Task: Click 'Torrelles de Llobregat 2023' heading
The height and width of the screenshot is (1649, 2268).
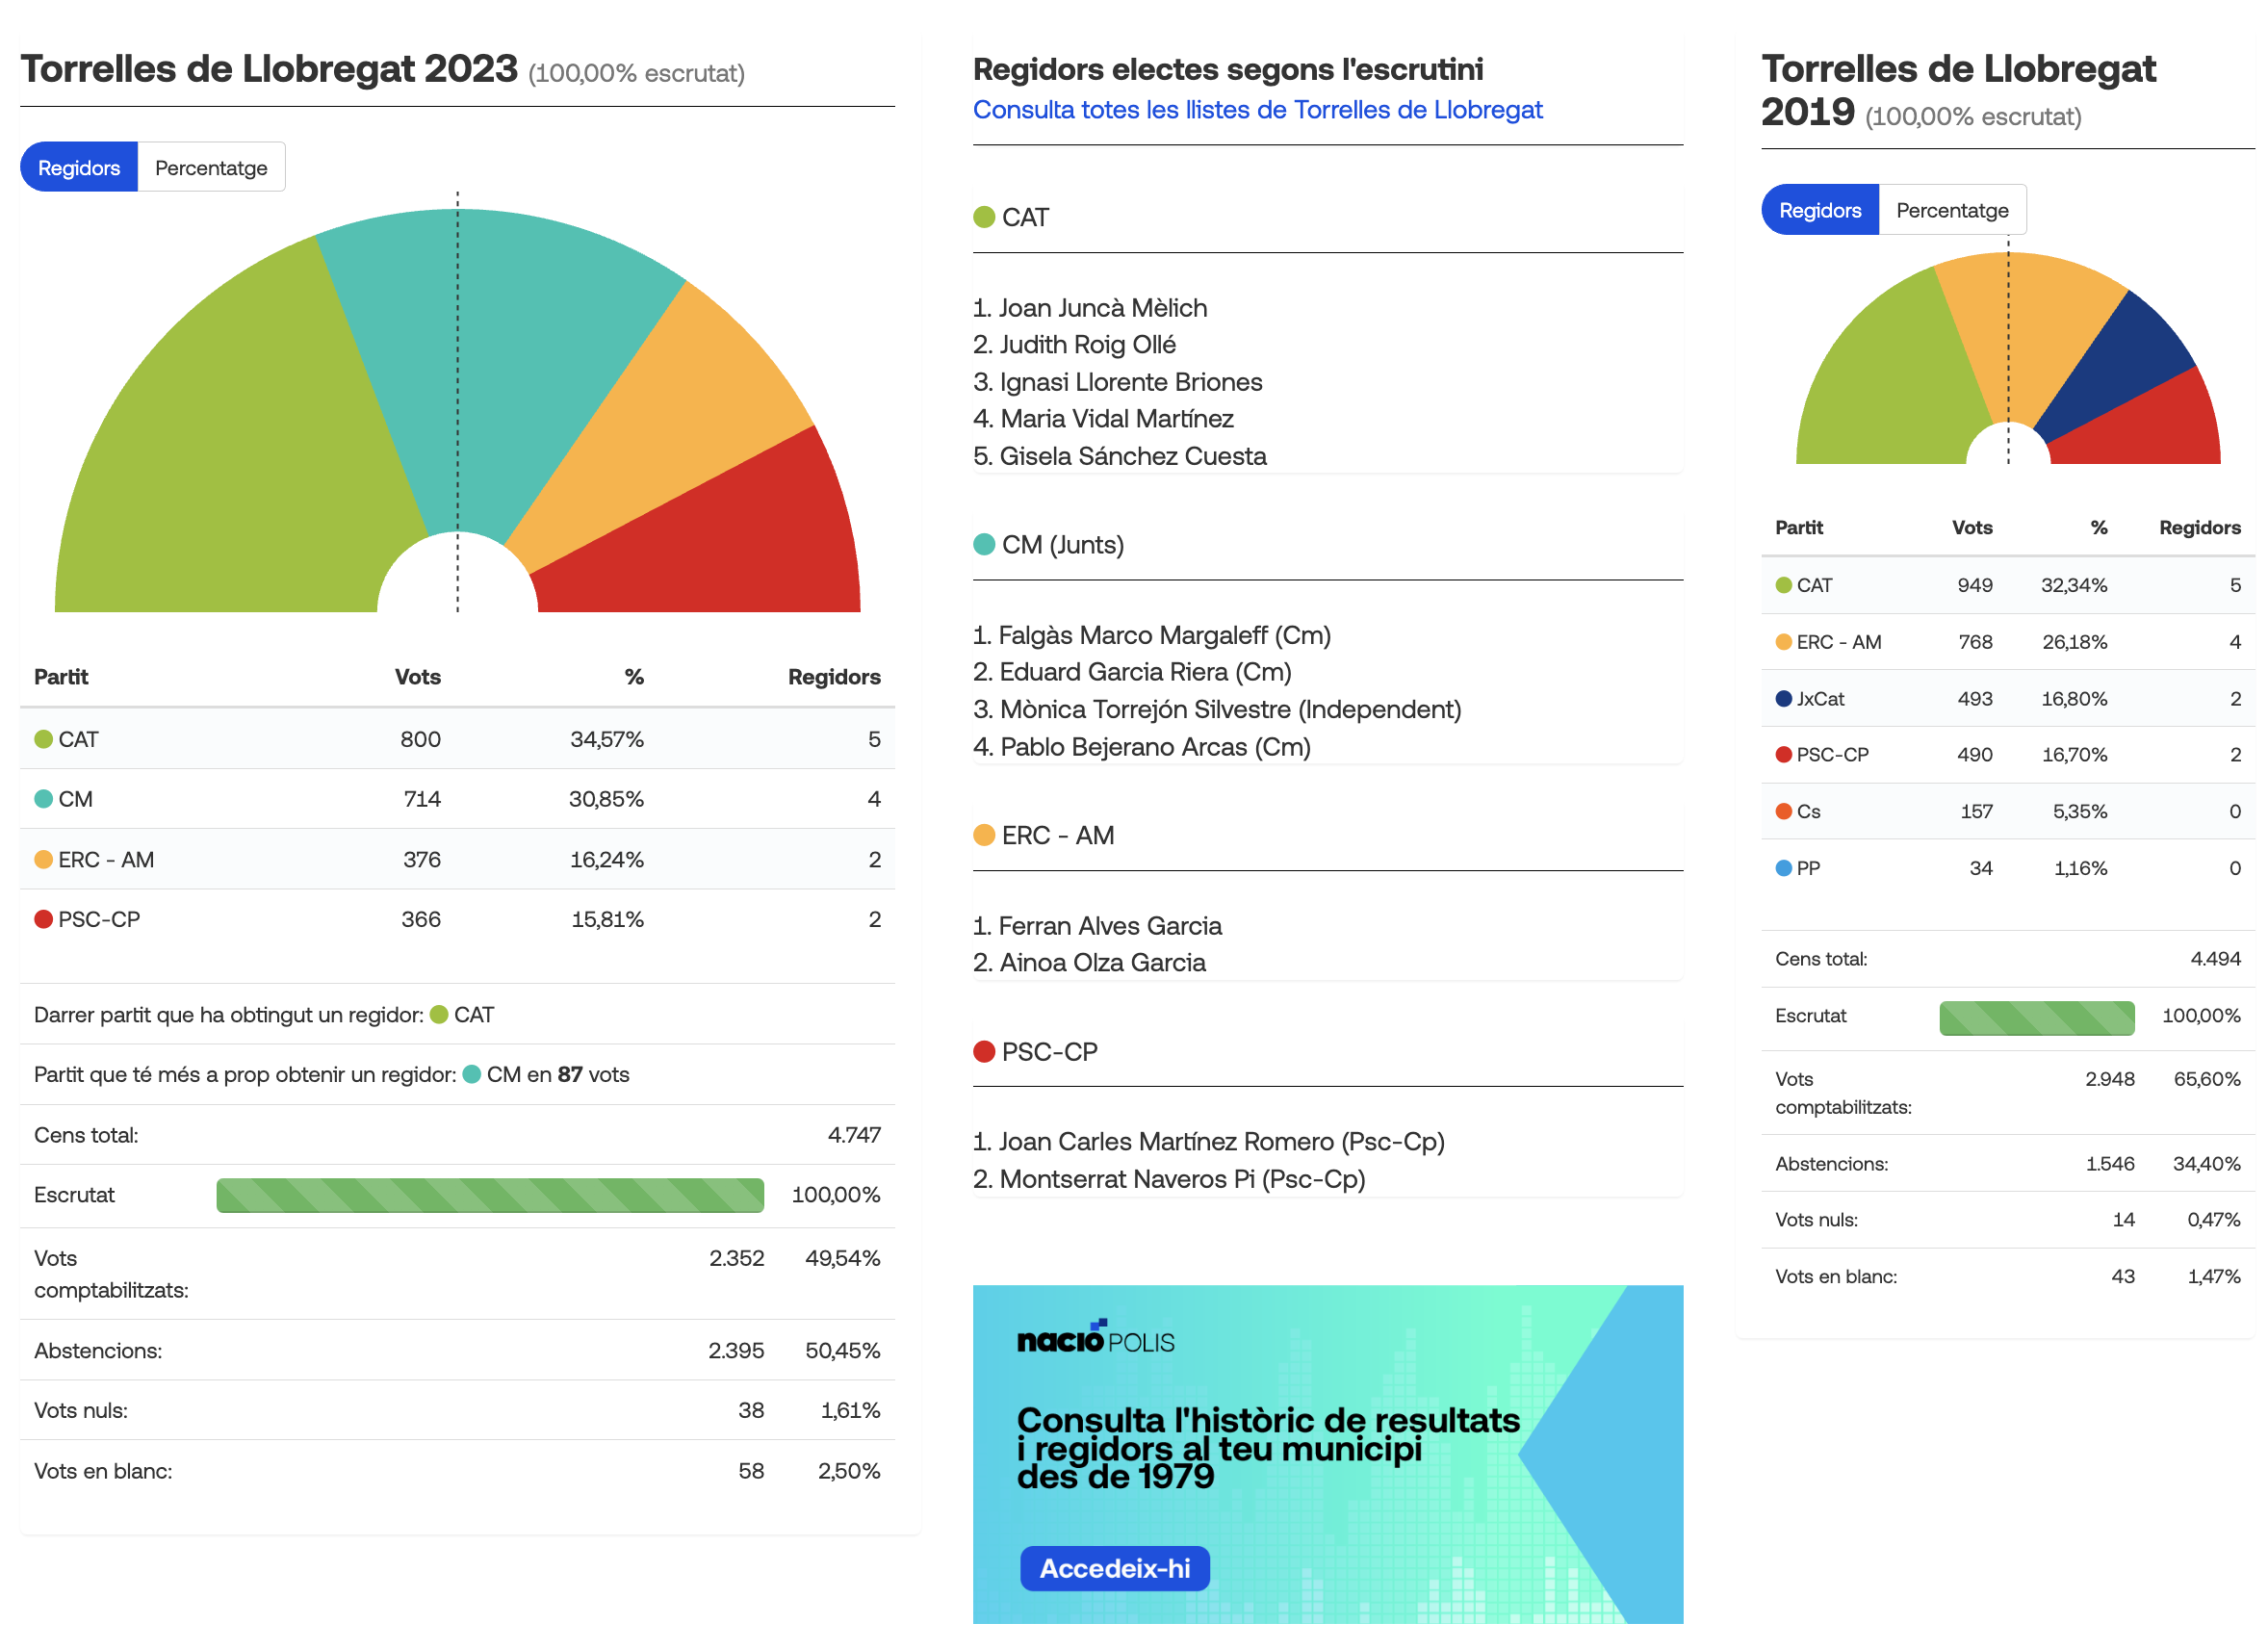Action: [x=269, y=69]
